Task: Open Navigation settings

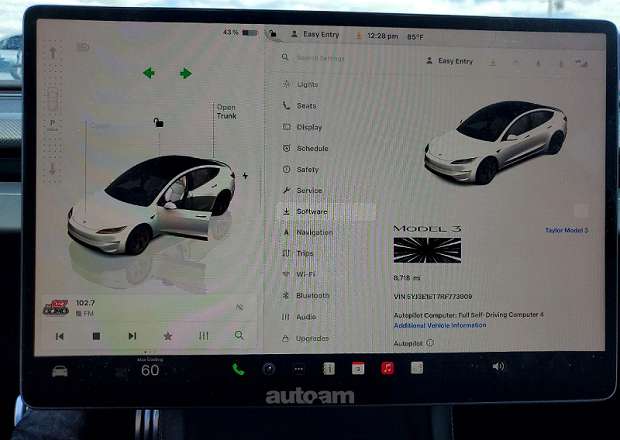Action: click(x=308, y=232)
